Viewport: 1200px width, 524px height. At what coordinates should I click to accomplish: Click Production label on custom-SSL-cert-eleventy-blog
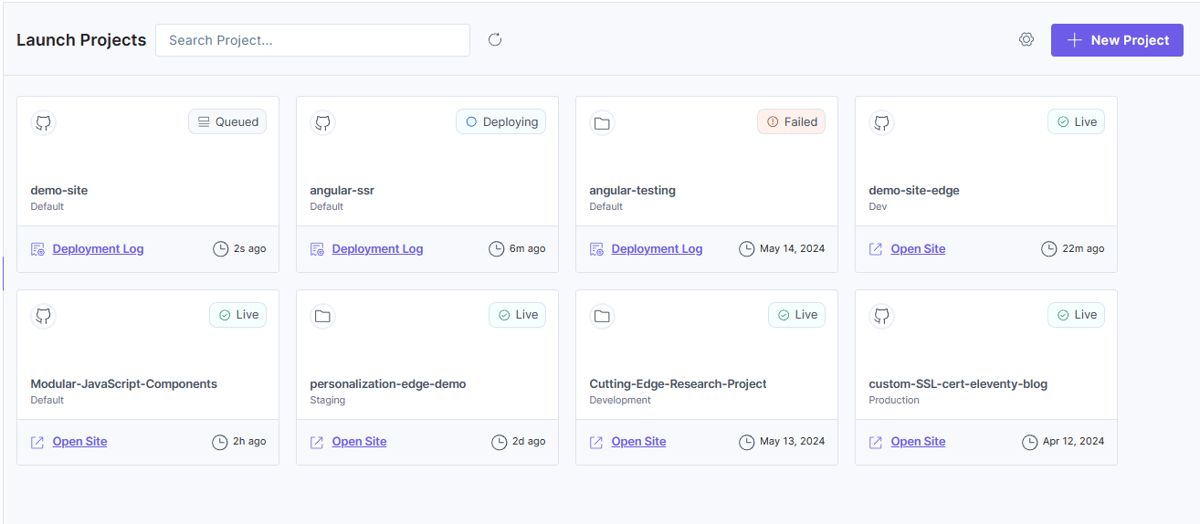click(x=894, y=400)
